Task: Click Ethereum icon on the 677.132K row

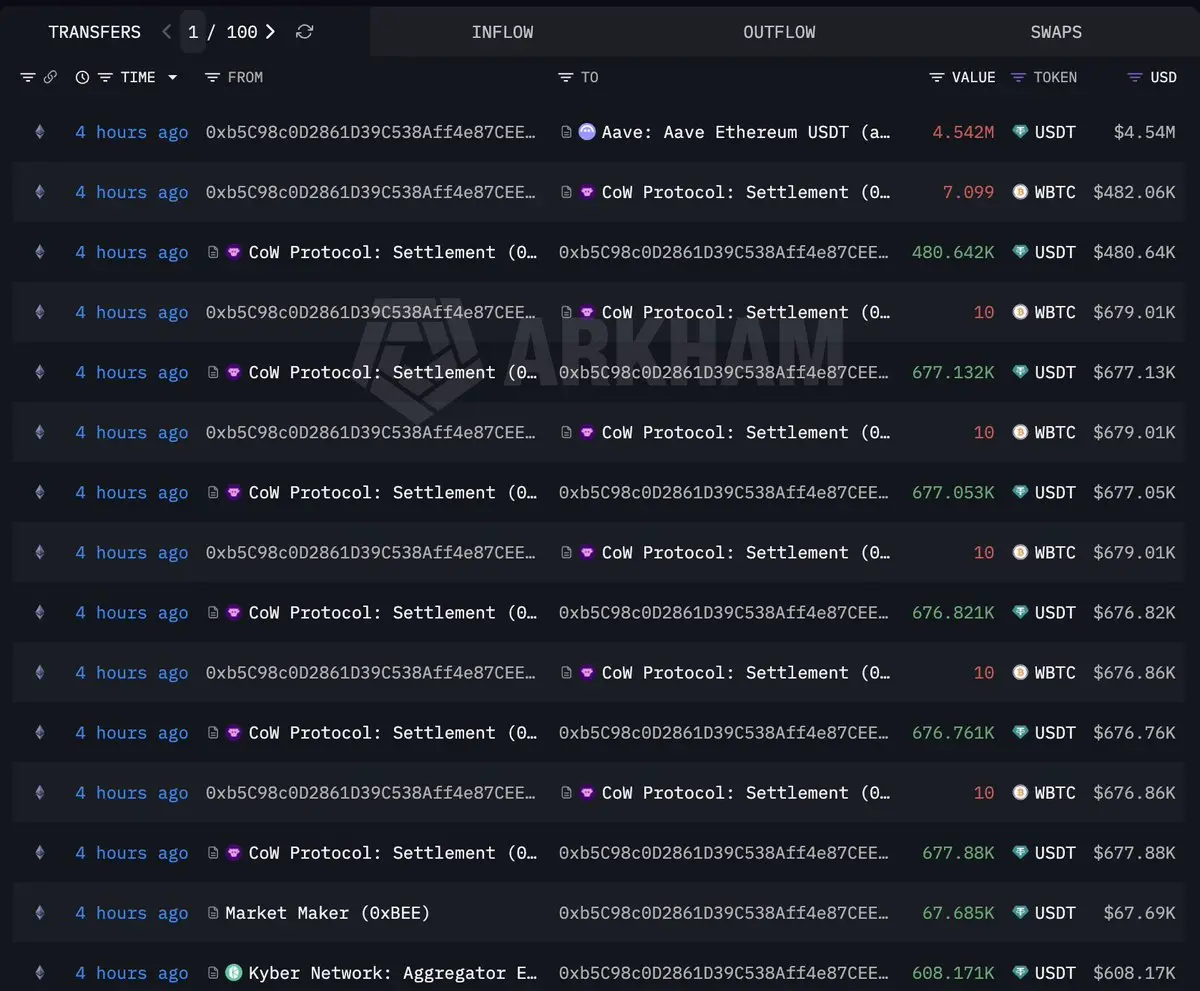Action: [x=40, y=372]
